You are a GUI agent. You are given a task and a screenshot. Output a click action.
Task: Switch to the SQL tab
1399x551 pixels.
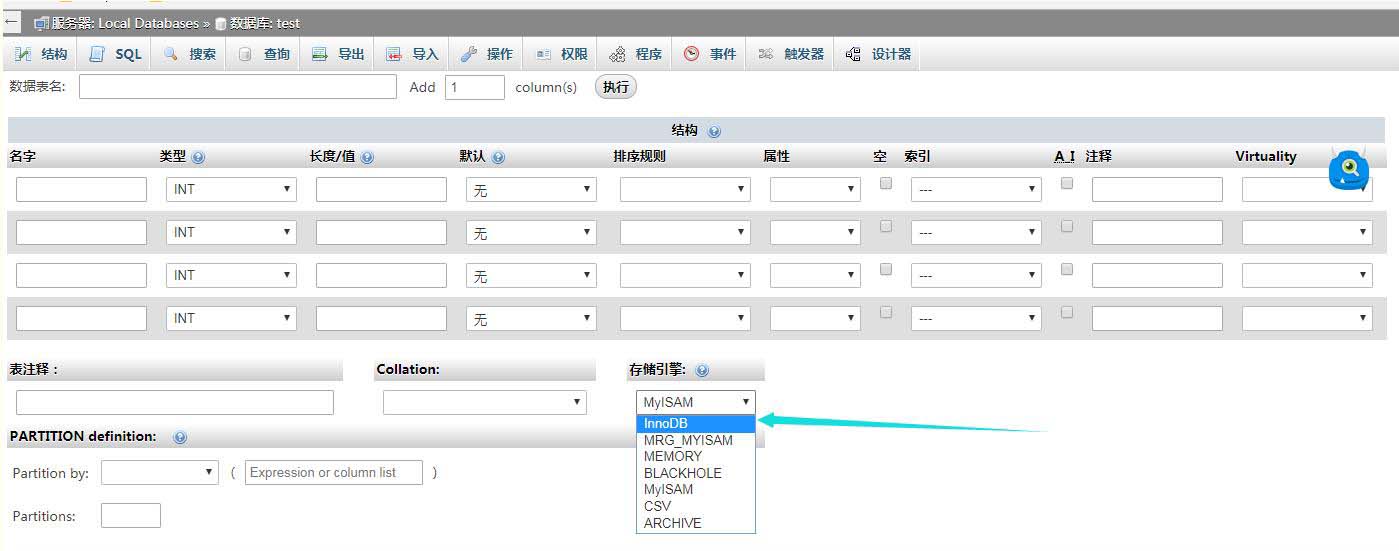115,54
